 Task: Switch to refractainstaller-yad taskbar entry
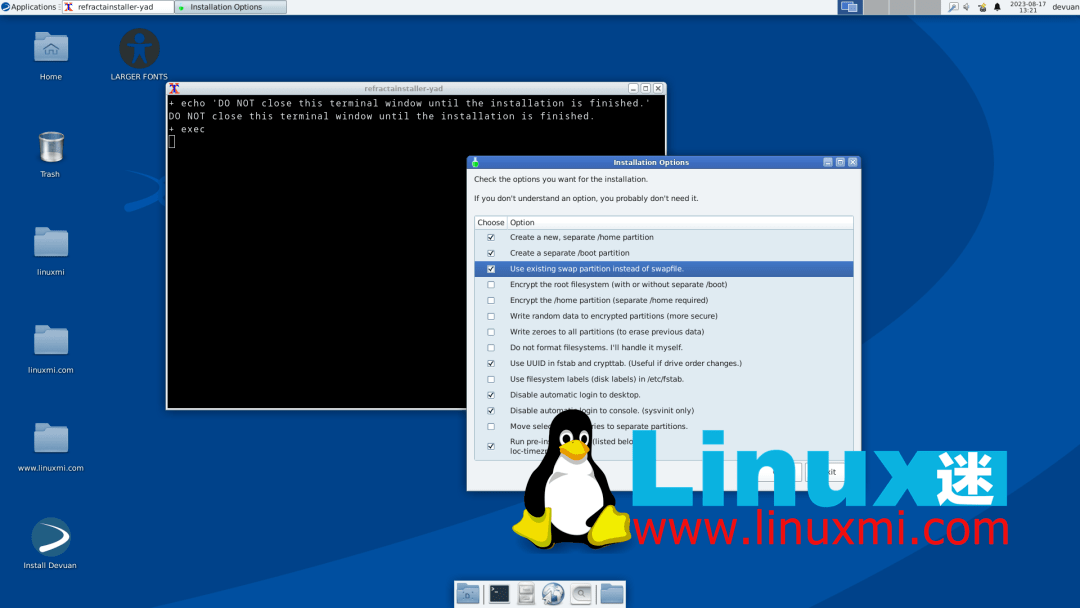point(117,7)
